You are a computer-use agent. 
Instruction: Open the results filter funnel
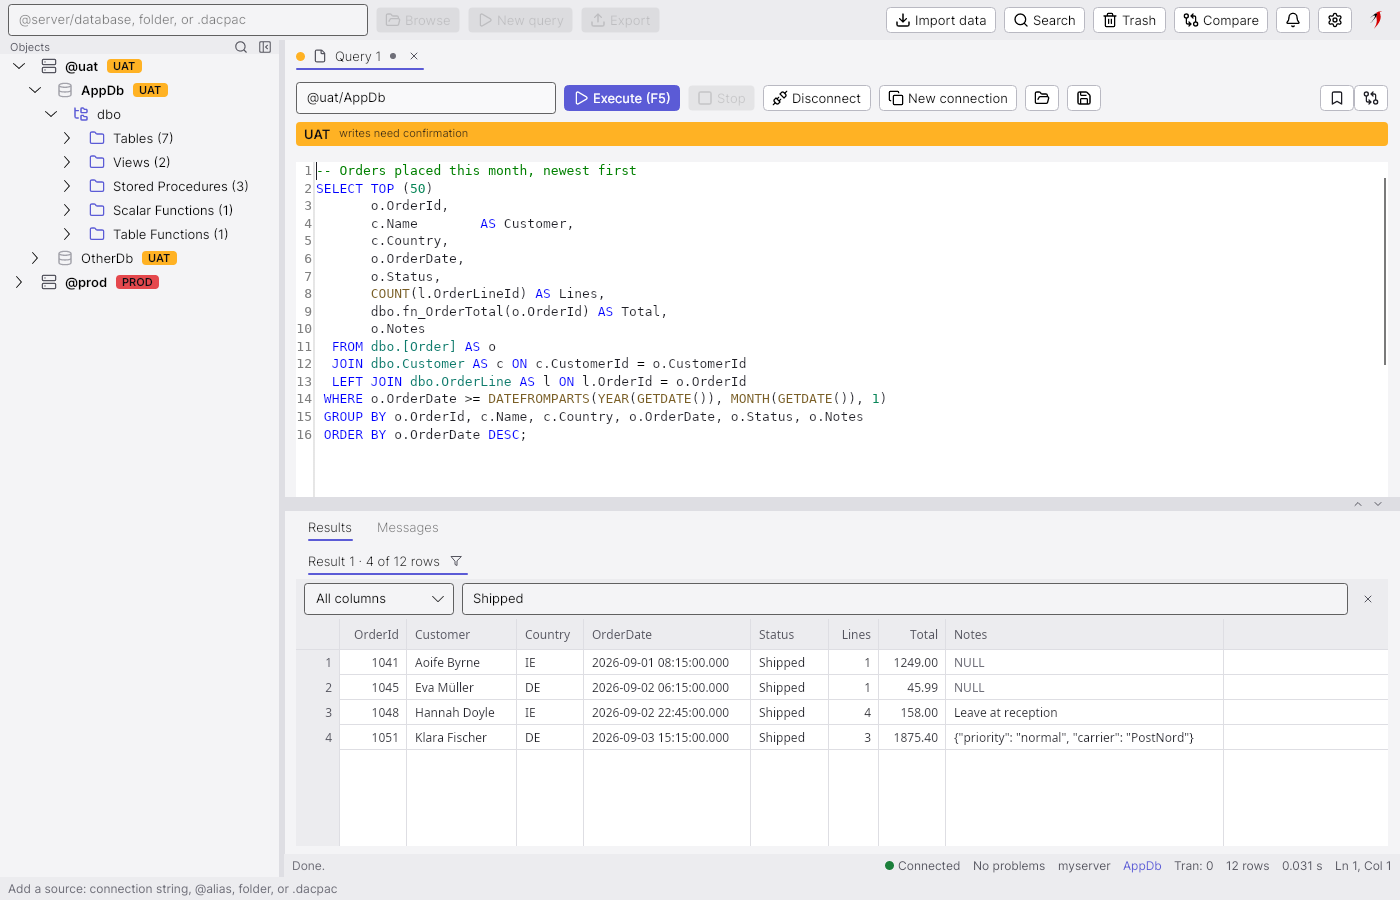pos(456,561)
